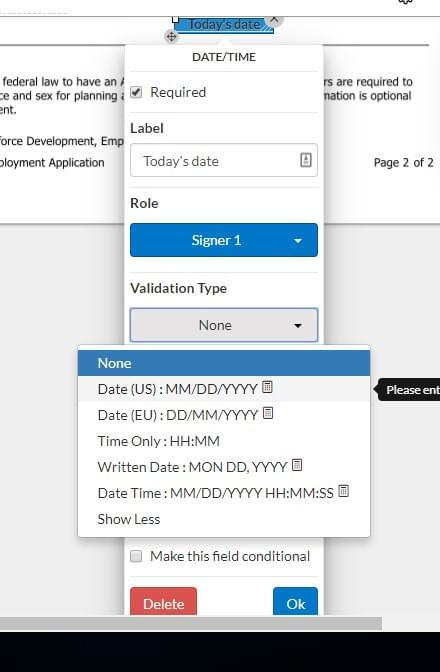Click calendar icon beside Date Time option
This screenshot has height=672, width=440.
[343, 491]
